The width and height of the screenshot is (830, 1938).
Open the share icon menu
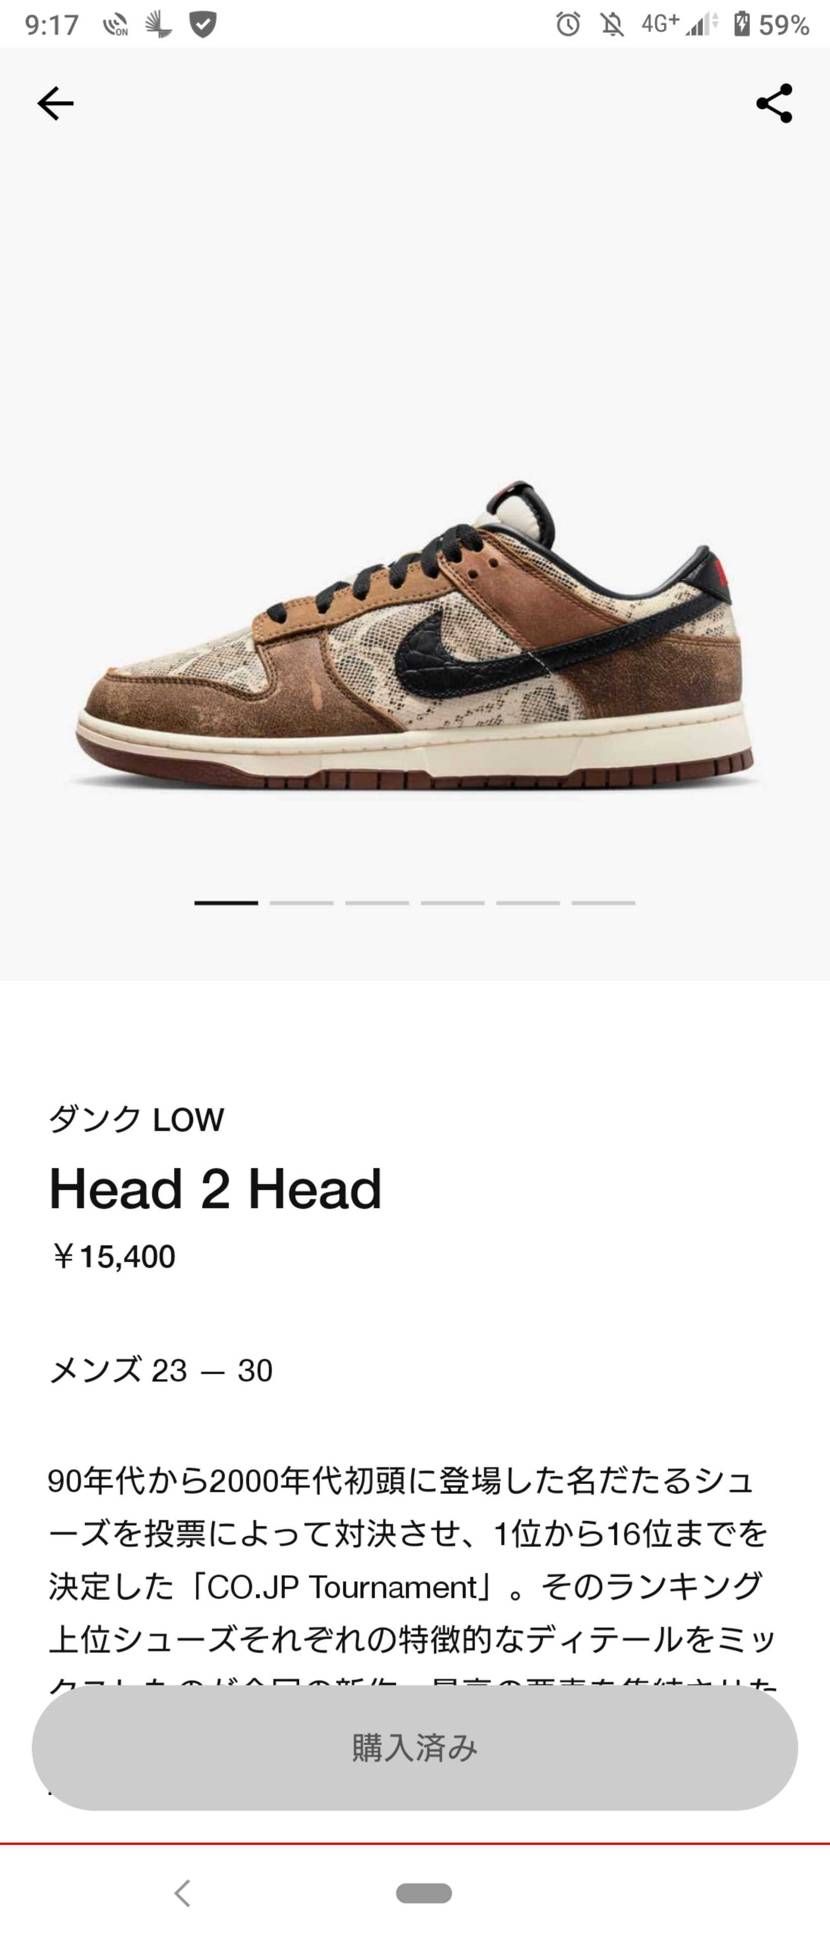pyautogui.click(x=774, y=103)
